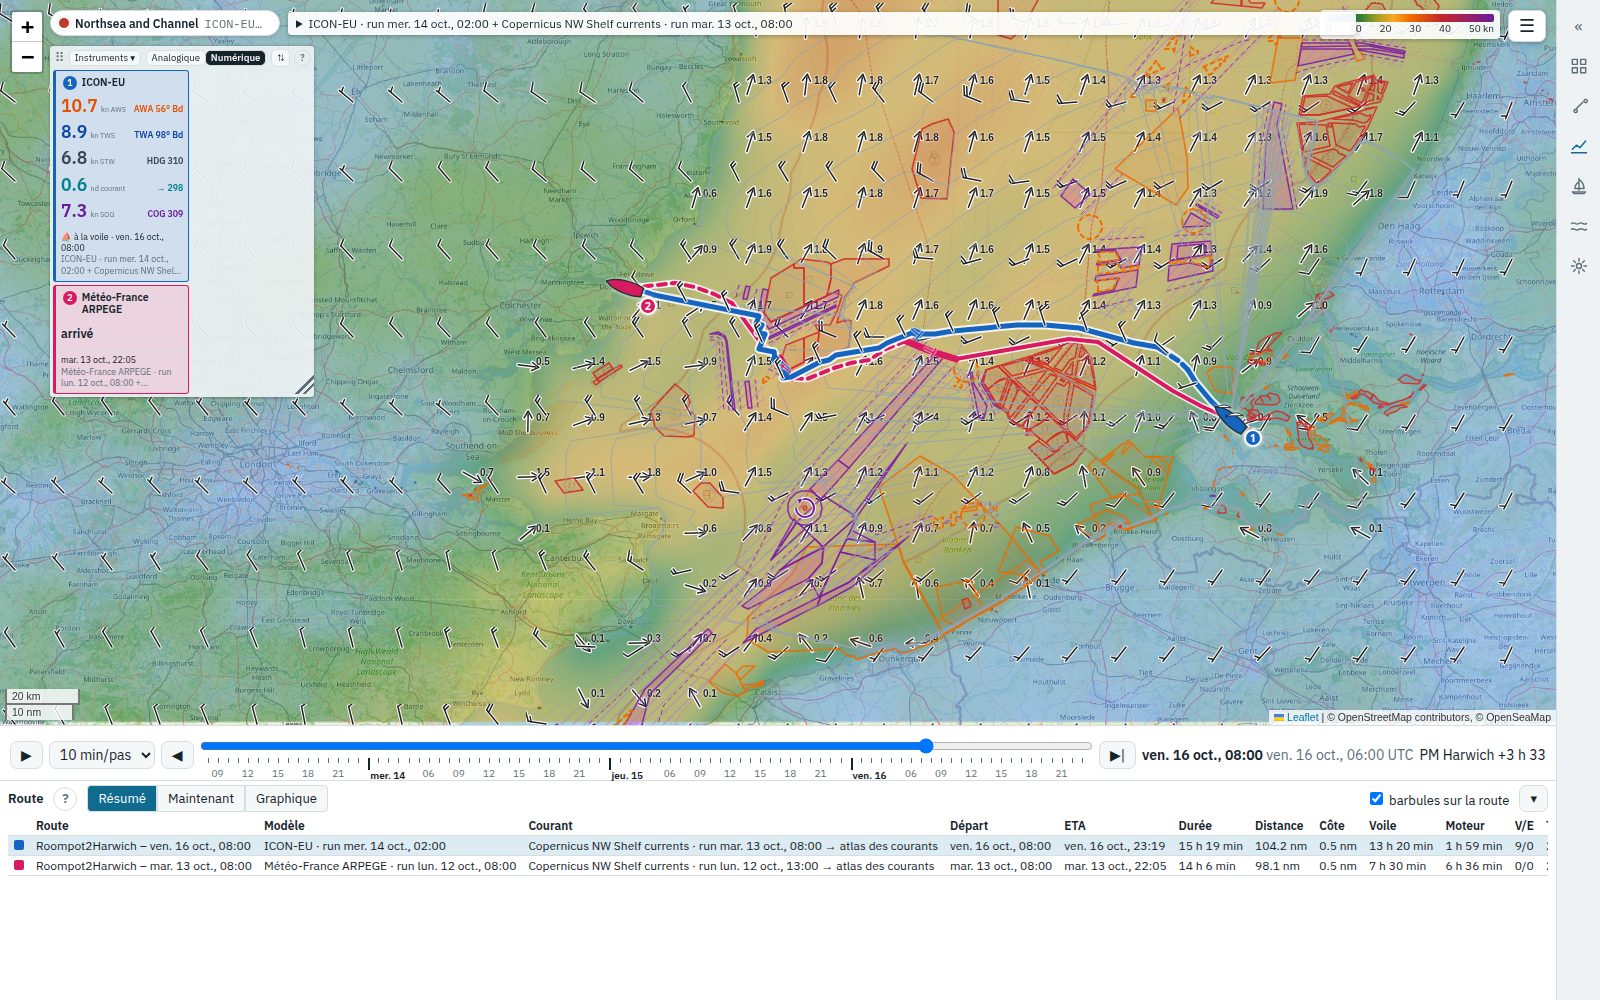Zoom in the map with plus button

coord(27,27)
